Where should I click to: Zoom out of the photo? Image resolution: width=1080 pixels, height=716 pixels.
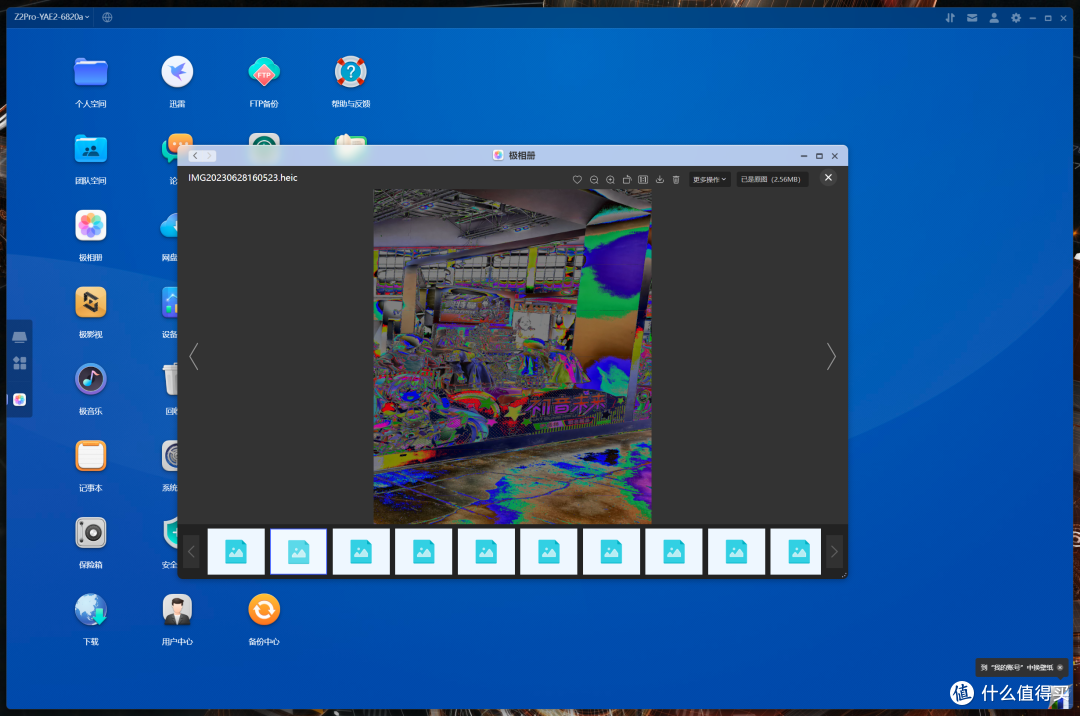[594, 180]
